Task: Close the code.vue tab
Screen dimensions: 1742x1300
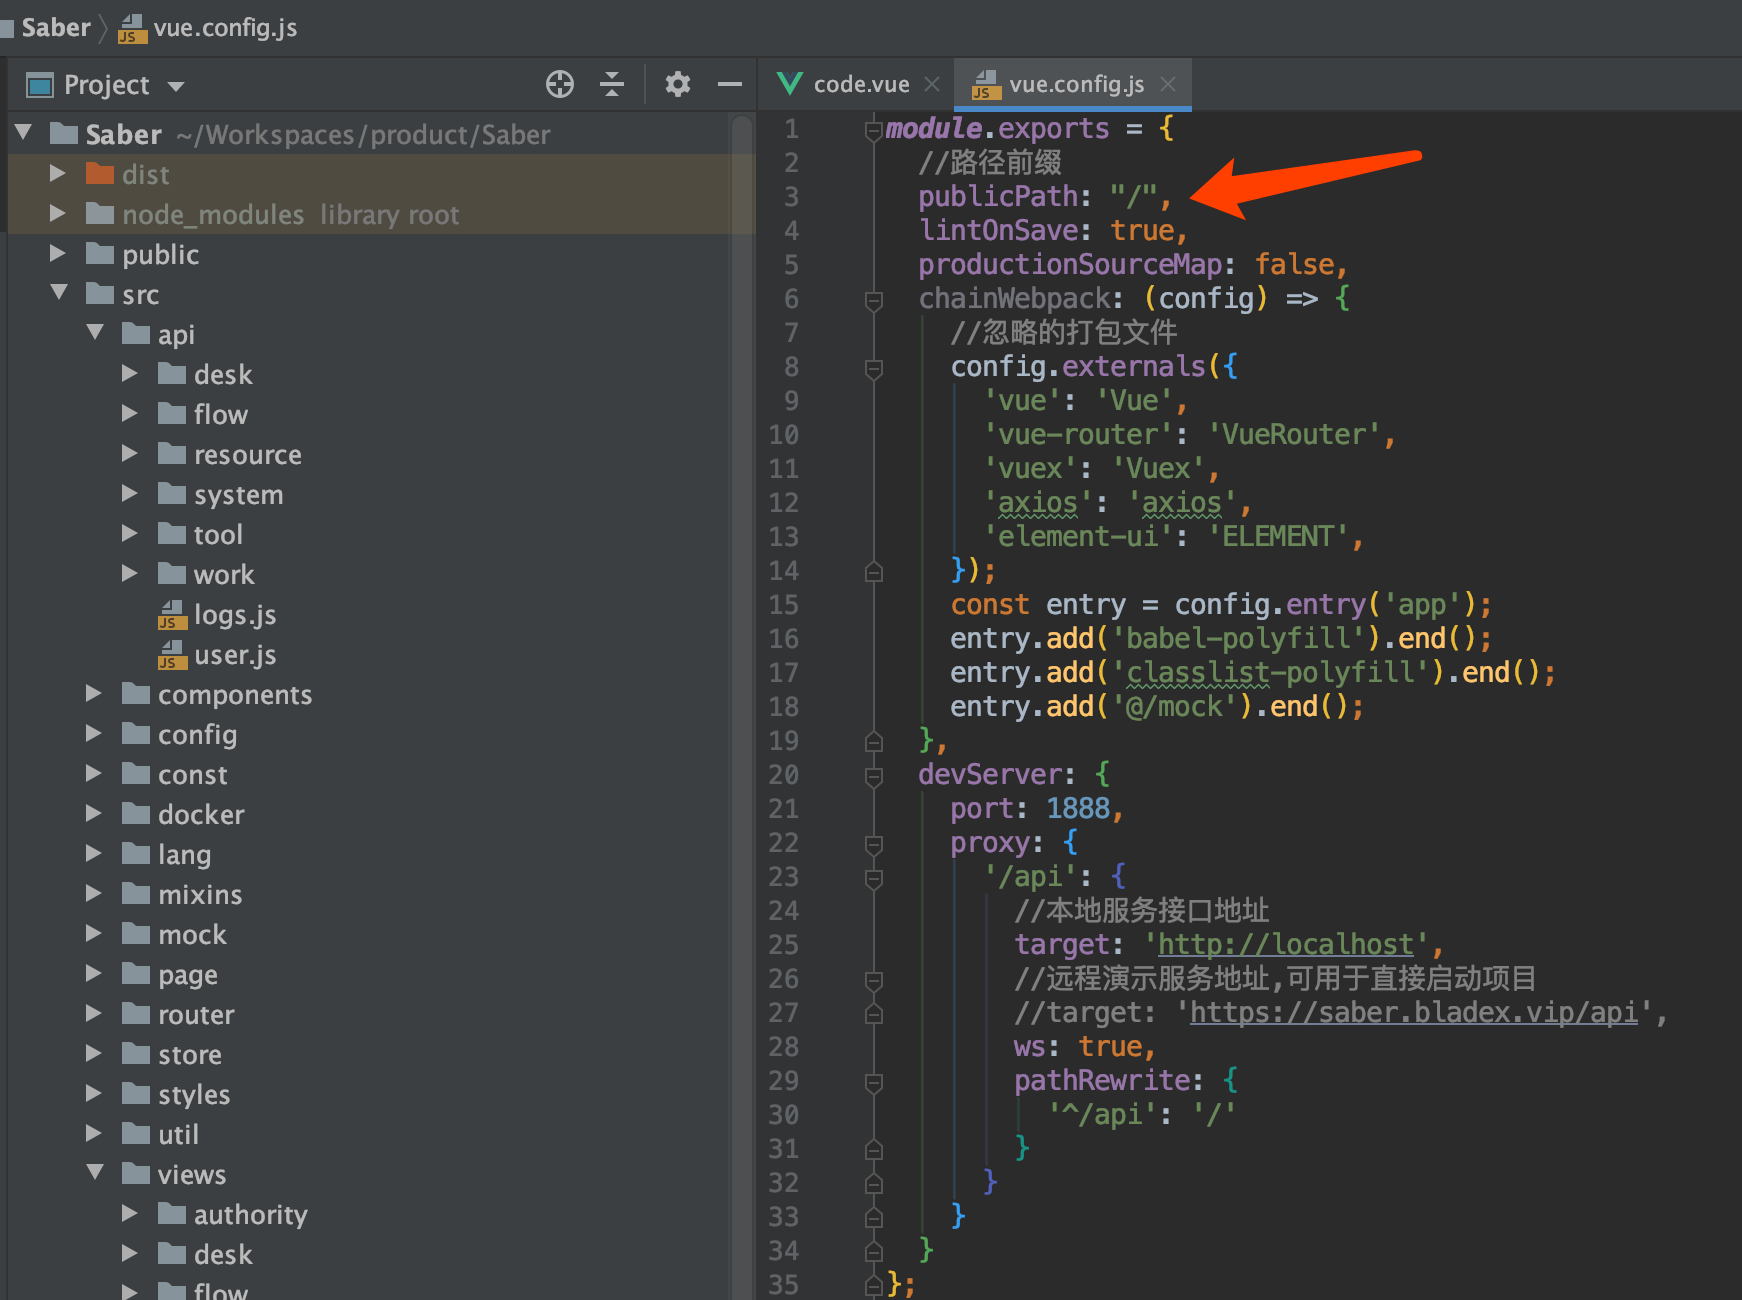Action: click(x=932, y=84)
